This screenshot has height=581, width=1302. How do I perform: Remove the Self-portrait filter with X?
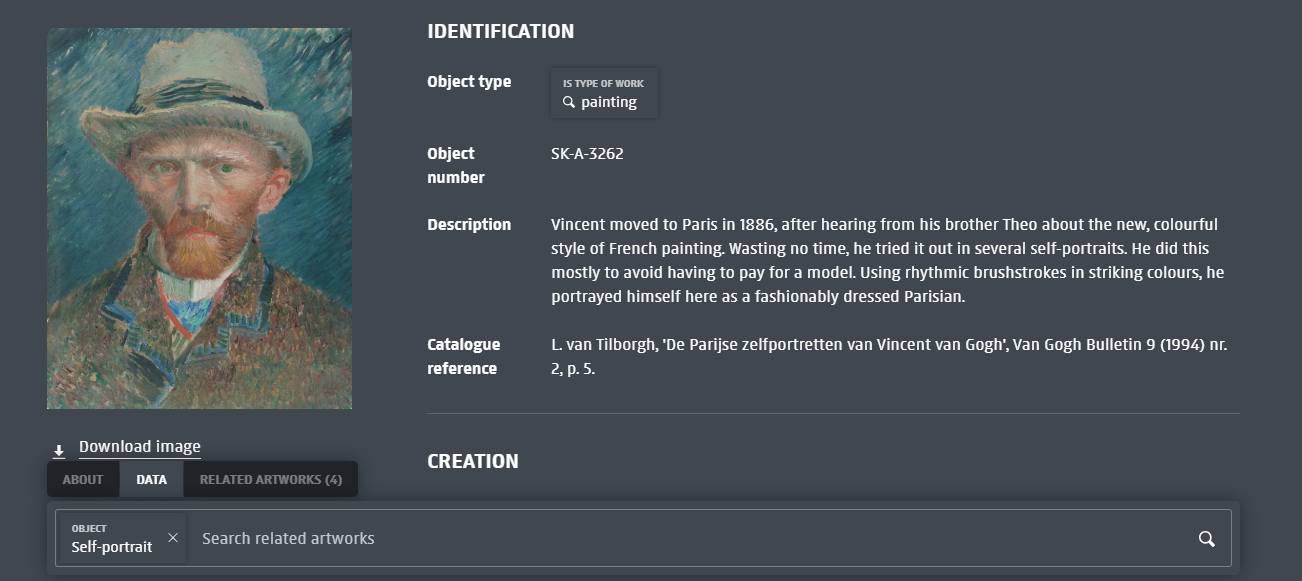point(173,538)
